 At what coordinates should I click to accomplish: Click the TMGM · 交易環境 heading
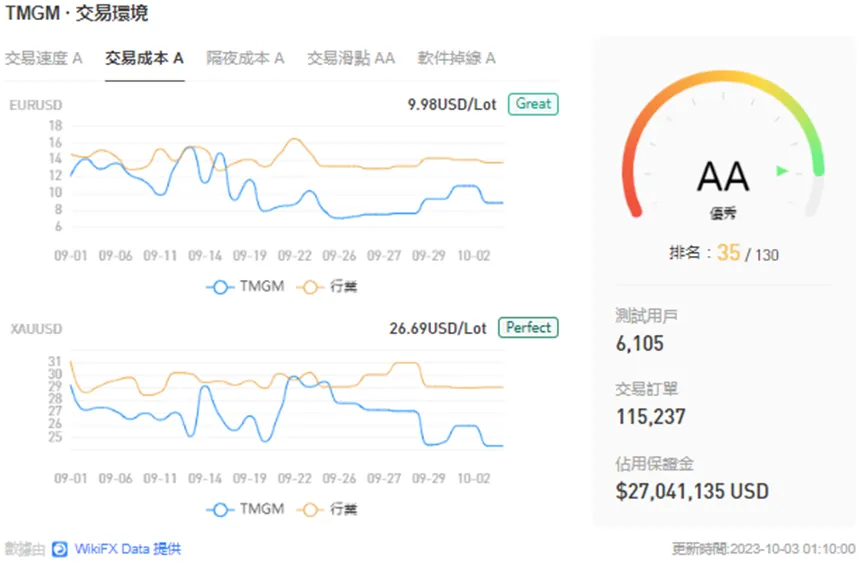[x=77, y=13]
